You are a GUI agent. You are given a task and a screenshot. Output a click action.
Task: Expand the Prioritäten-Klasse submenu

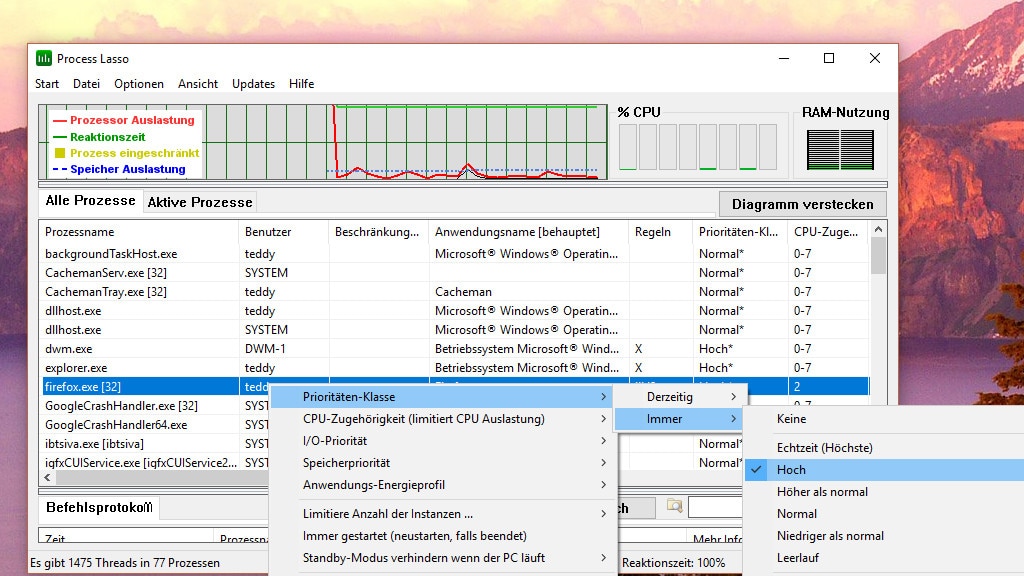(443, 396)
